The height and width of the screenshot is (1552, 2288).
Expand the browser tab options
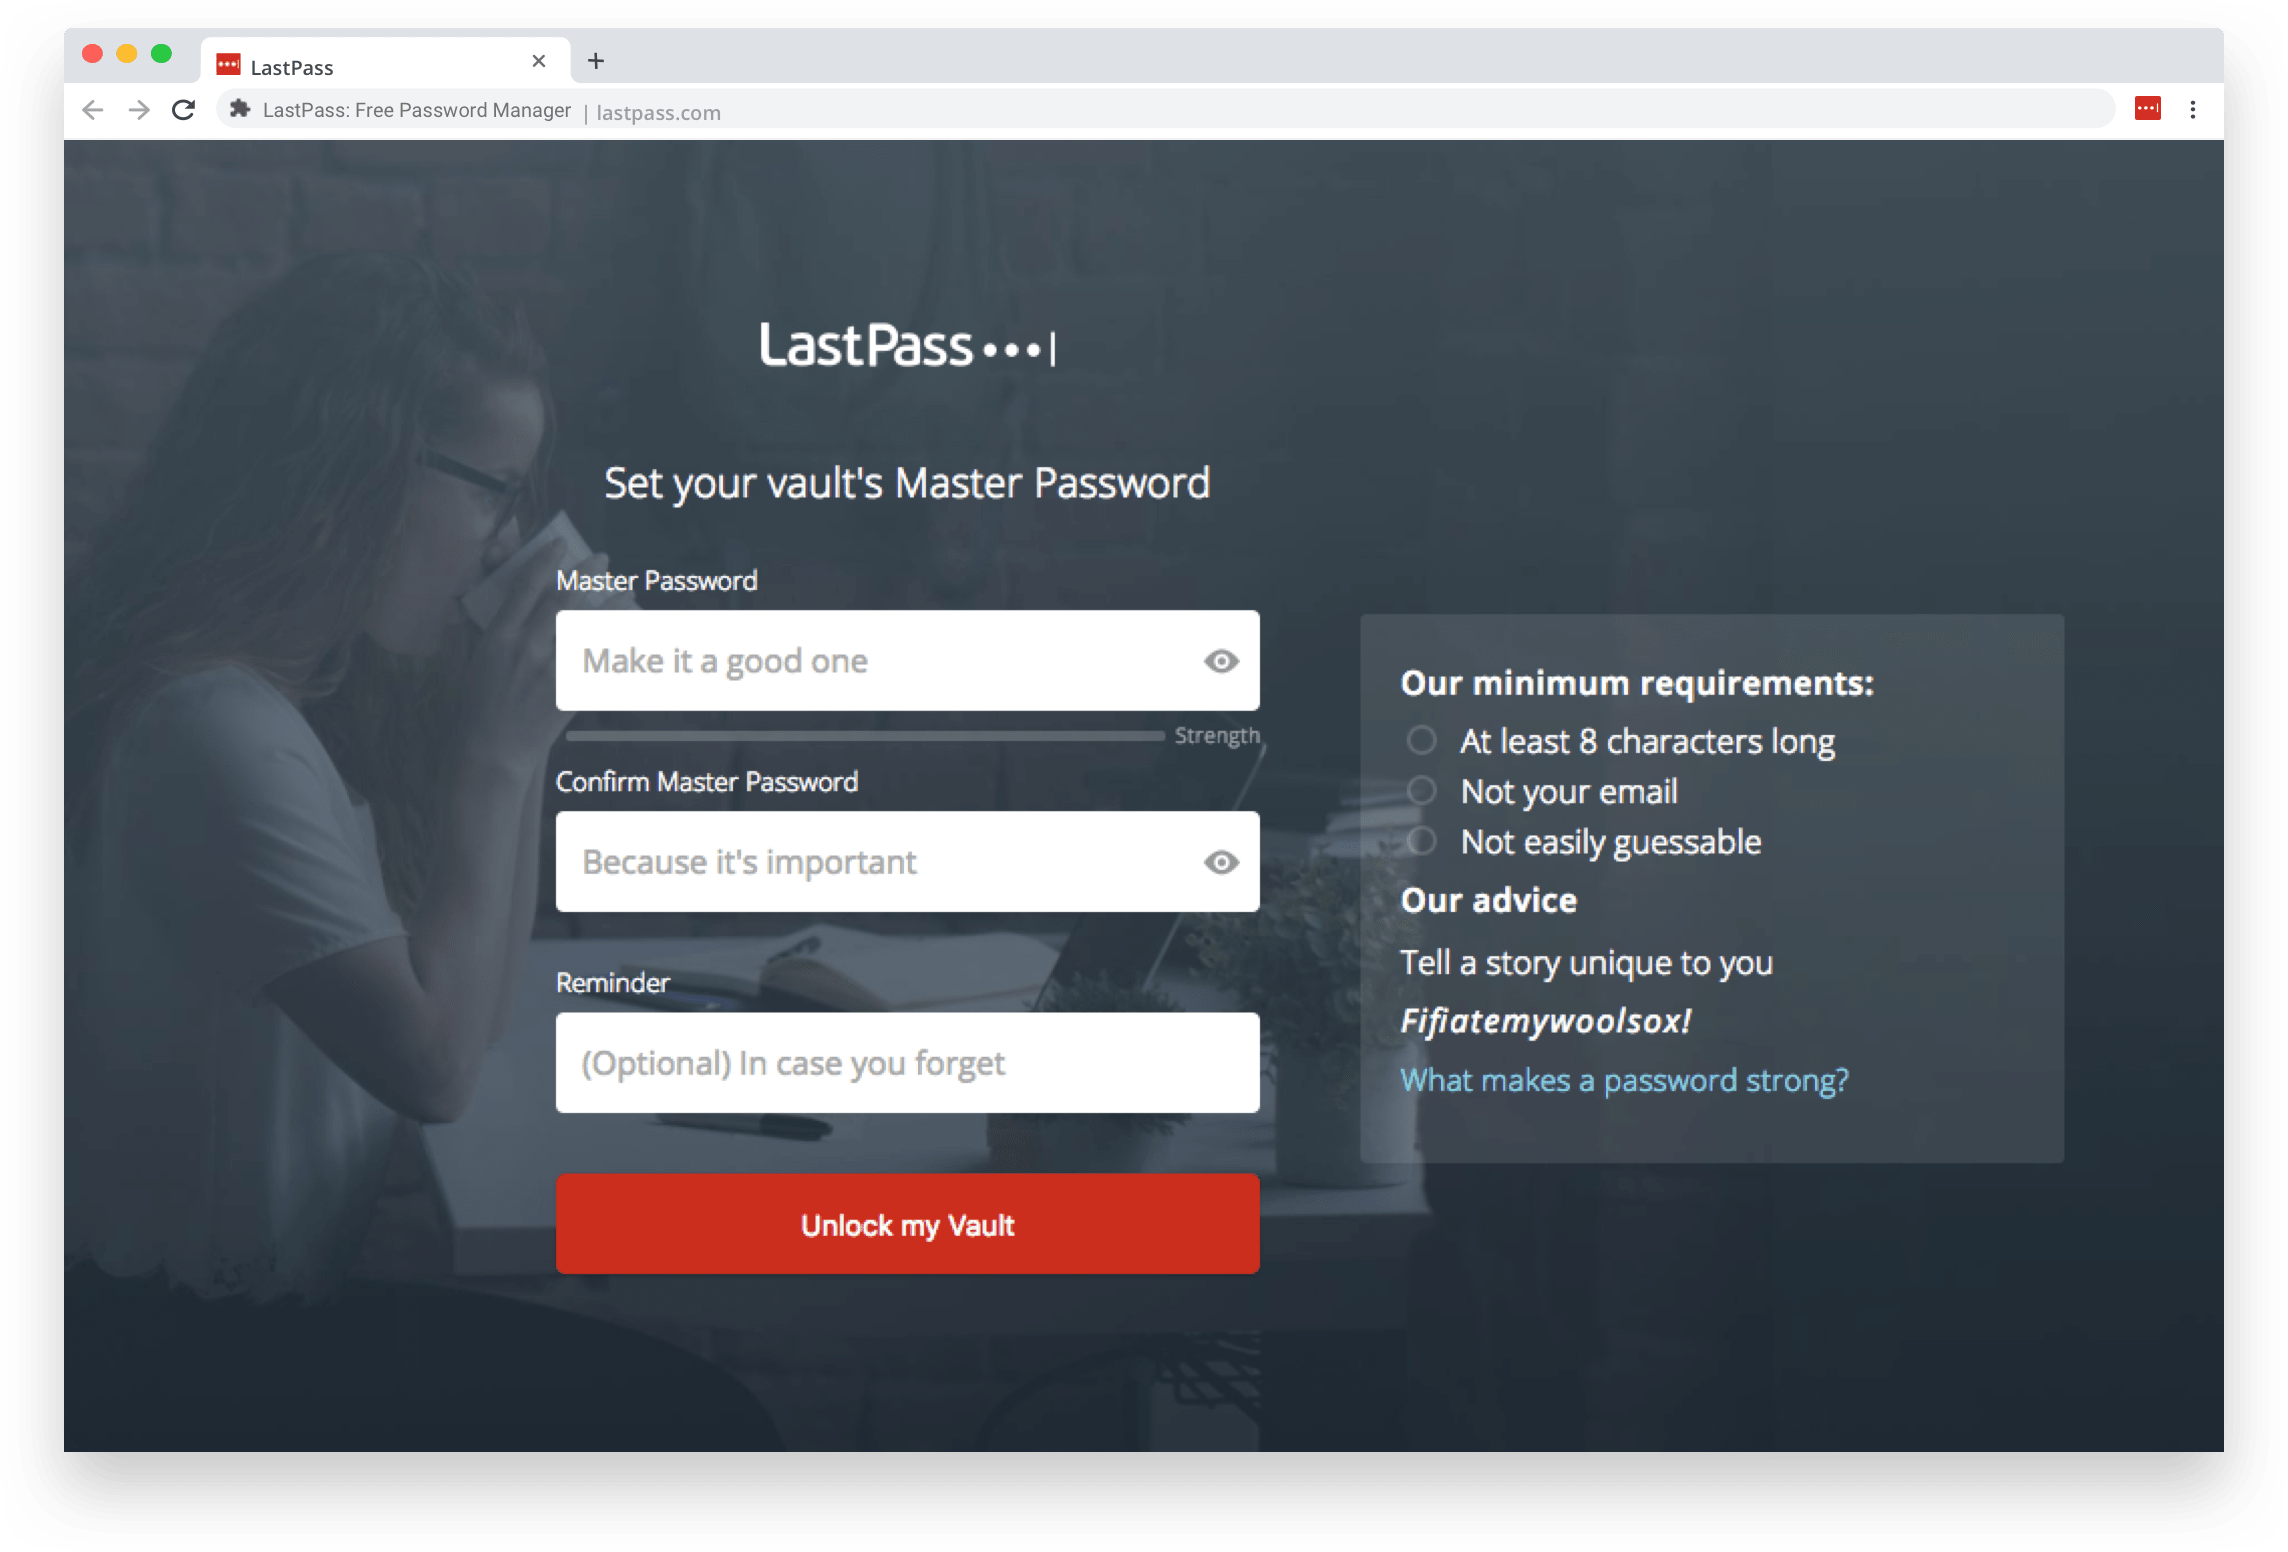point(598,64)
